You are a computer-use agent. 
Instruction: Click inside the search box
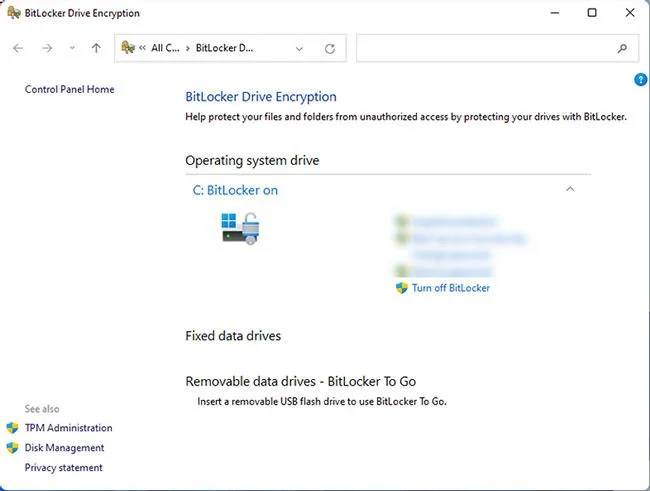[x=485, y=49]
